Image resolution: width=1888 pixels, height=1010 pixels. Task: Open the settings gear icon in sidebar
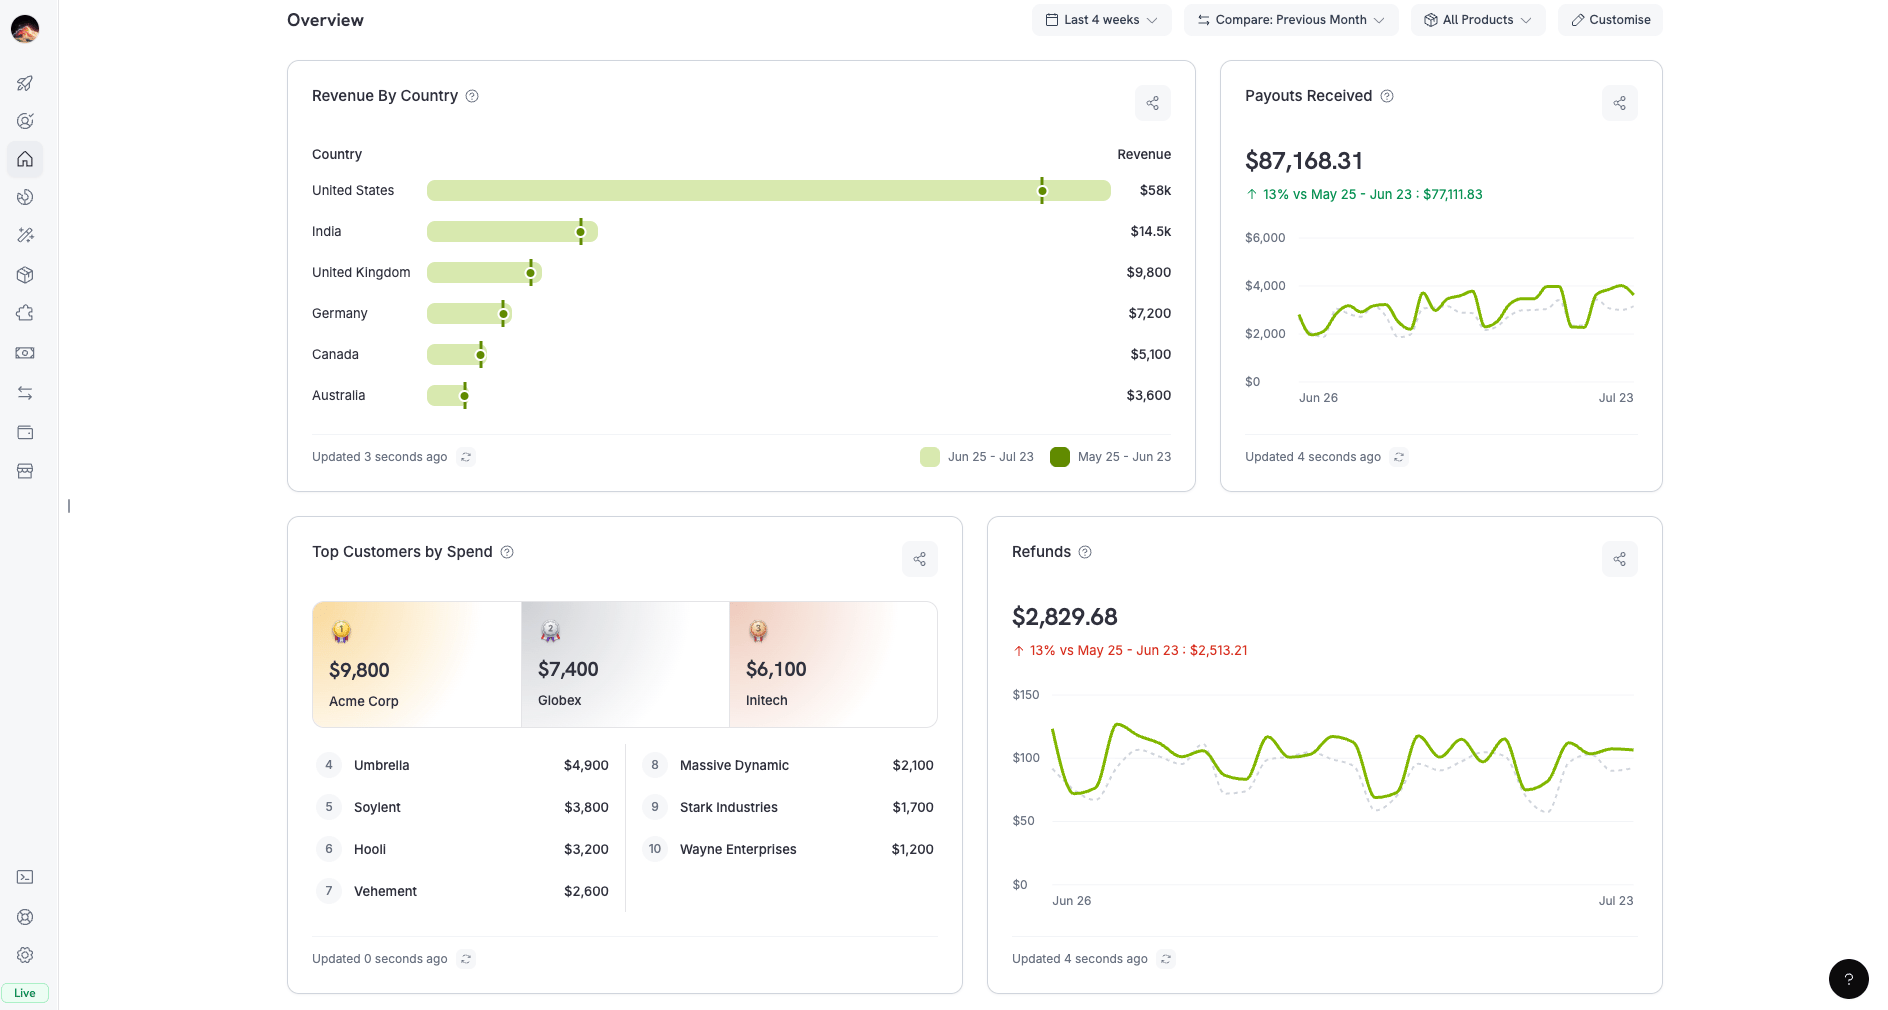[25, 955]
